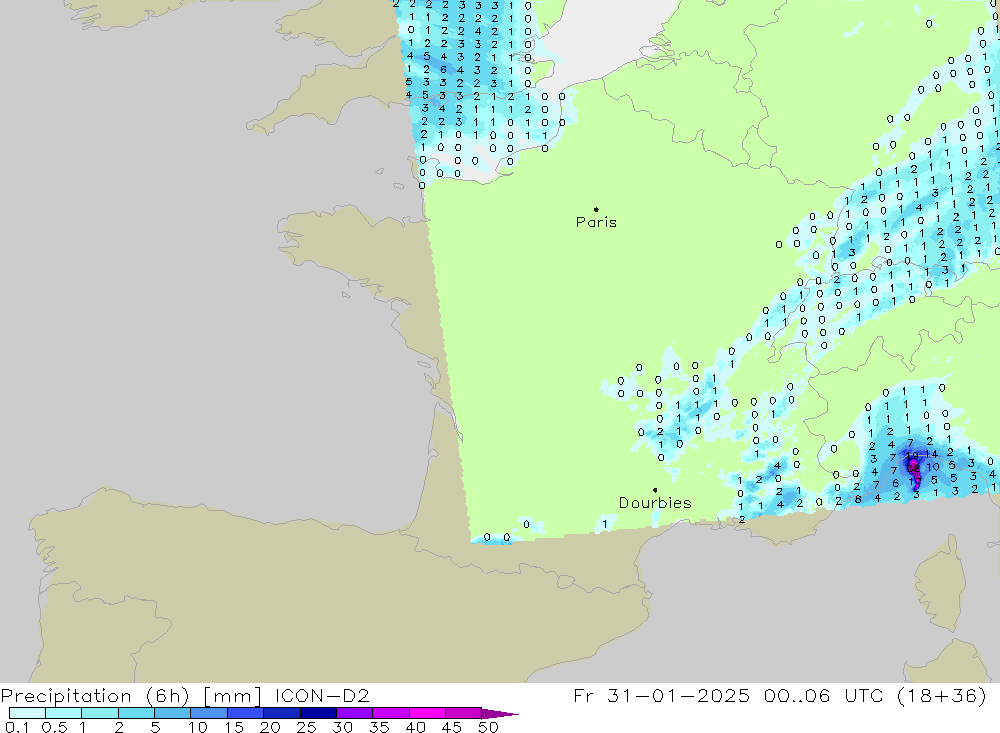Click the Corsica island on the map
The image size is (1000, 733).
point(940,584)
